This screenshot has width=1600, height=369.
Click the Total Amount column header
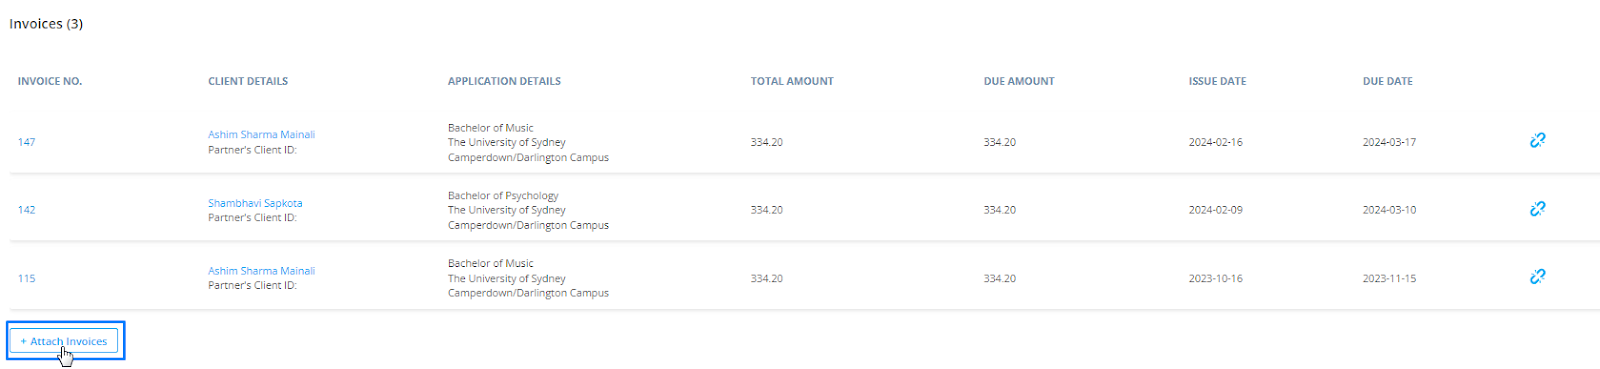792,81
